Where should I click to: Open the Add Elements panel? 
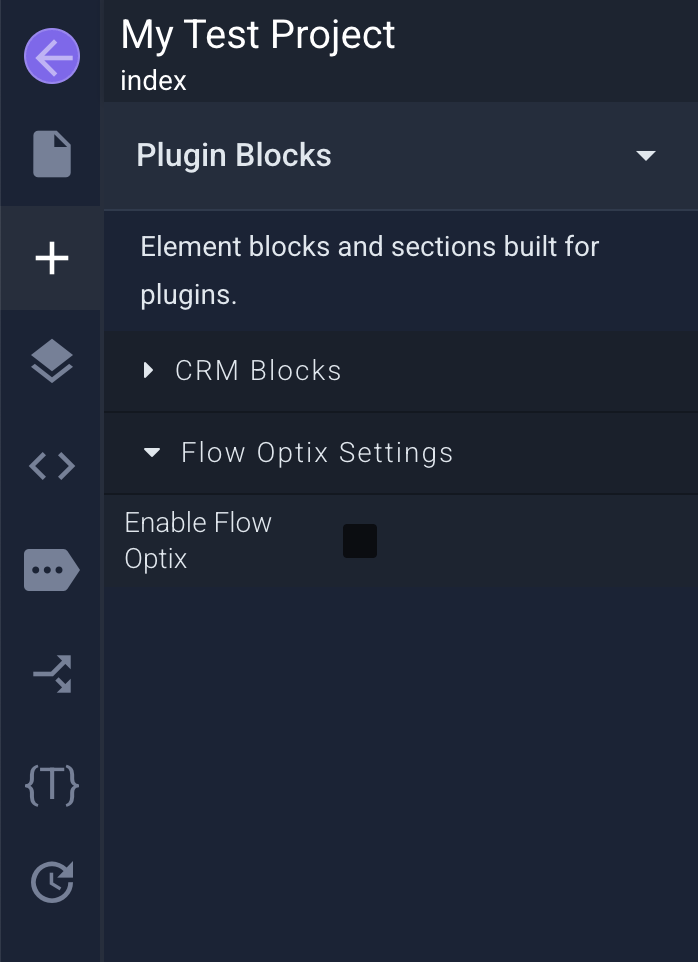[51, 257]
